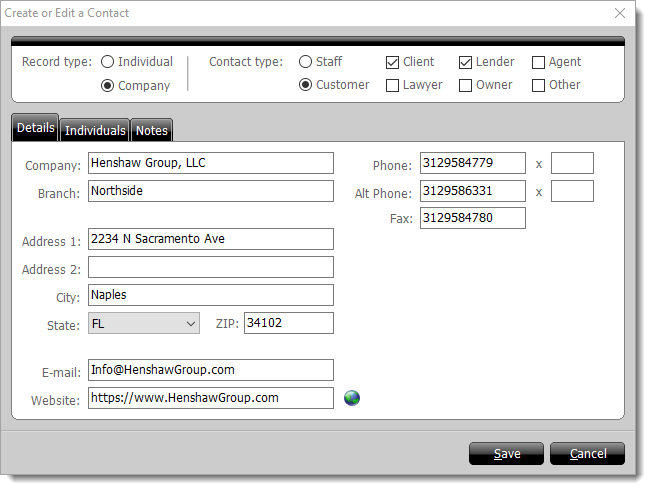651x490 pixels.
Task: Open the Notes tab
Action: pos(152,130)
